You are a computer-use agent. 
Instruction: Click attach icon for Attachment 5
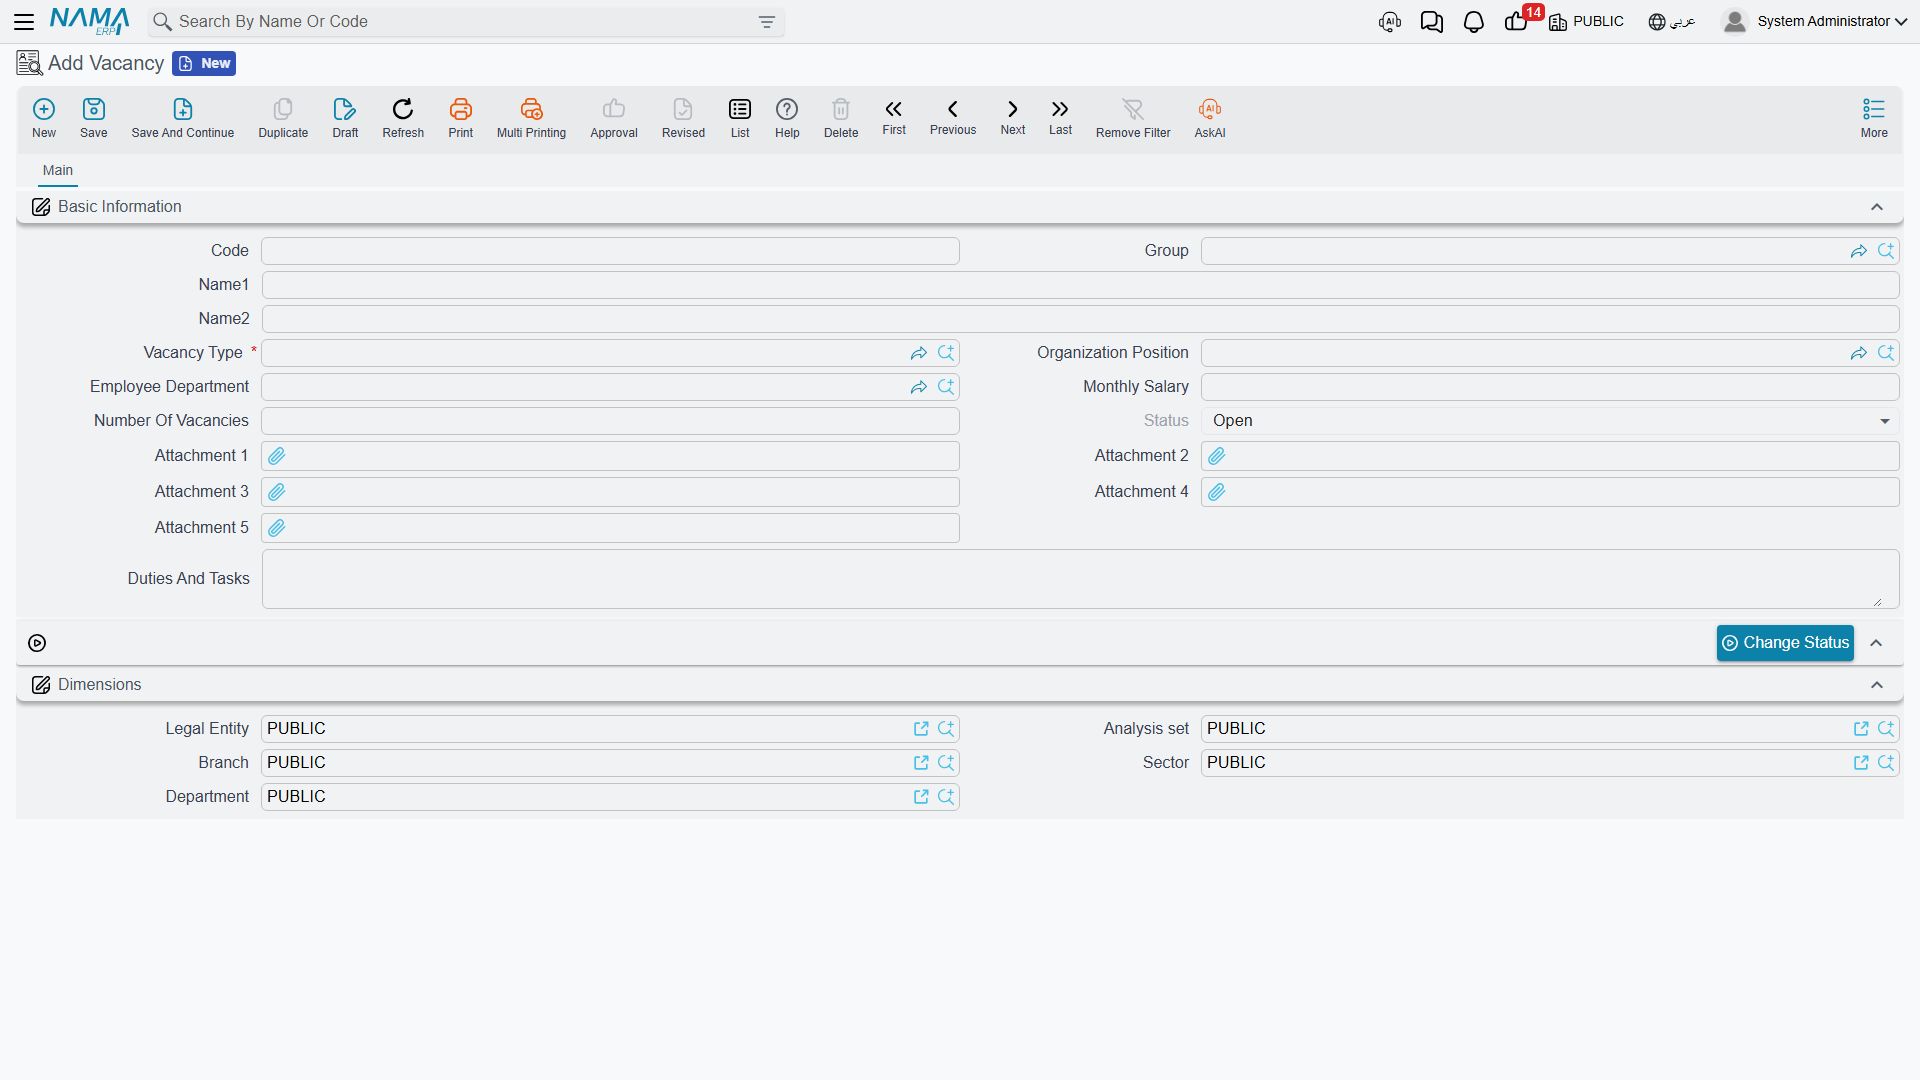277,528
